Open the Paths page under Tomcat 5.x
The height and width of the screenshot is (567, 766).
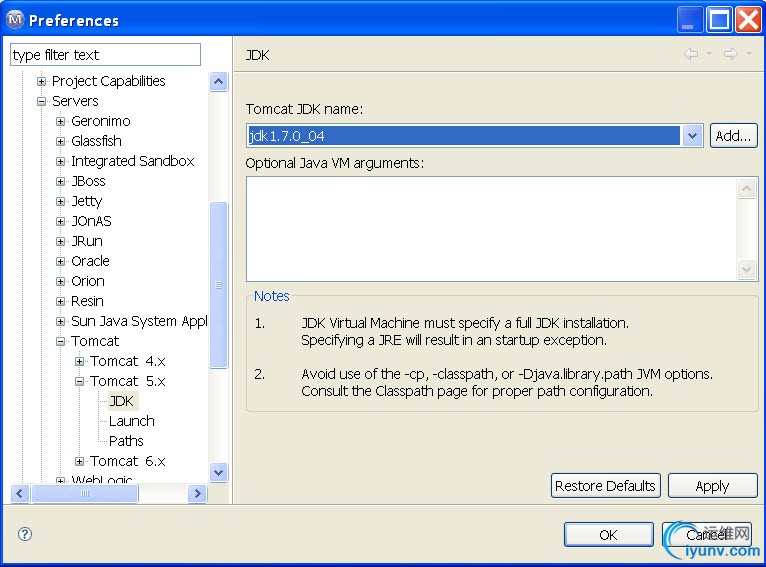pyautogui.click(x=126, y=441)
